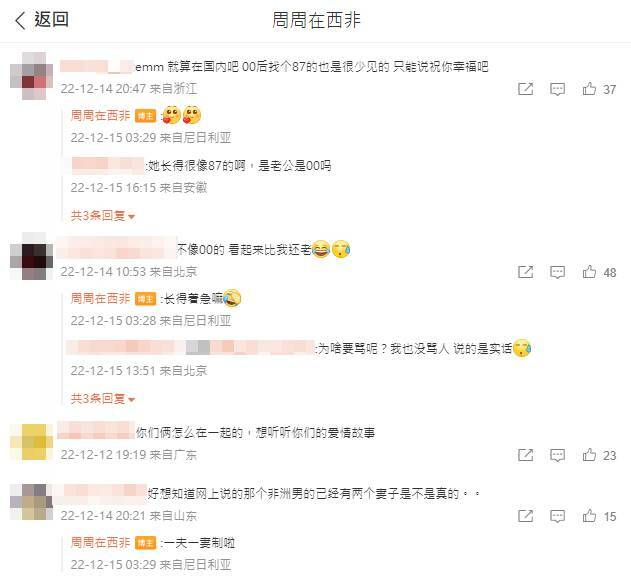Reply to the 不像00的 comment via the speech-bubble icon
The width and height of the screenshot is (631, 580).
coord(557,272)
